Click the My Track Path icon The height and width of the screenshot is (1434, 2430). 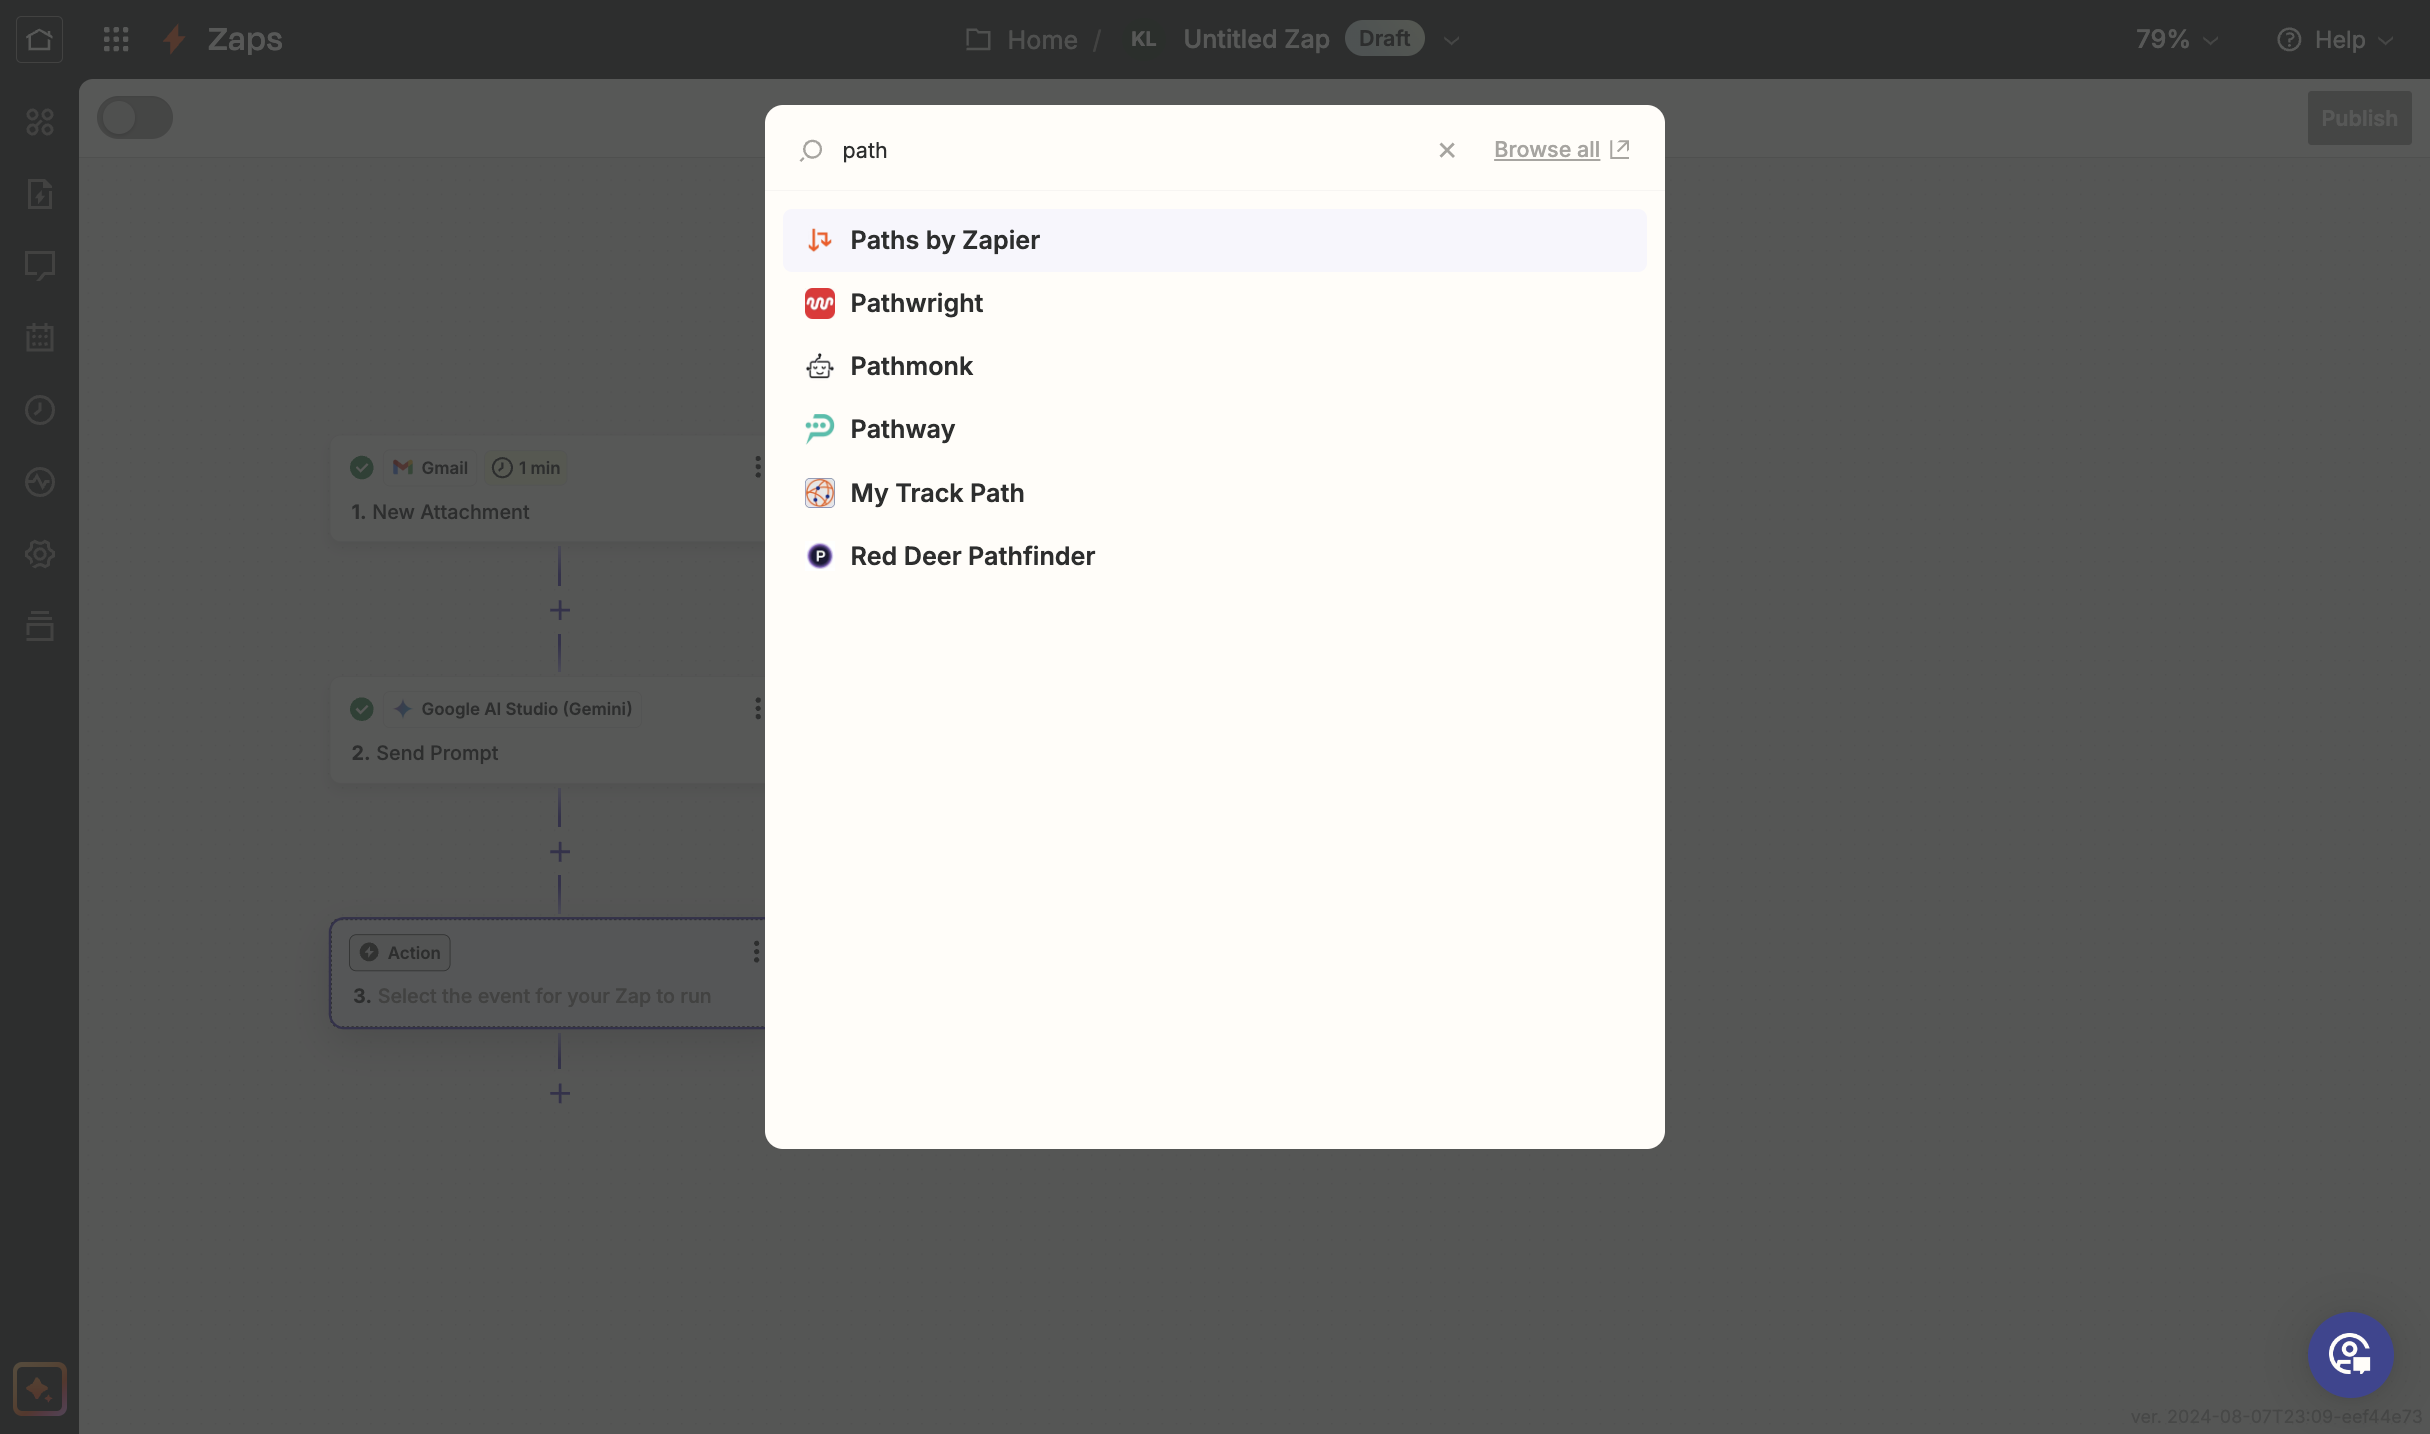pos(819,493)
